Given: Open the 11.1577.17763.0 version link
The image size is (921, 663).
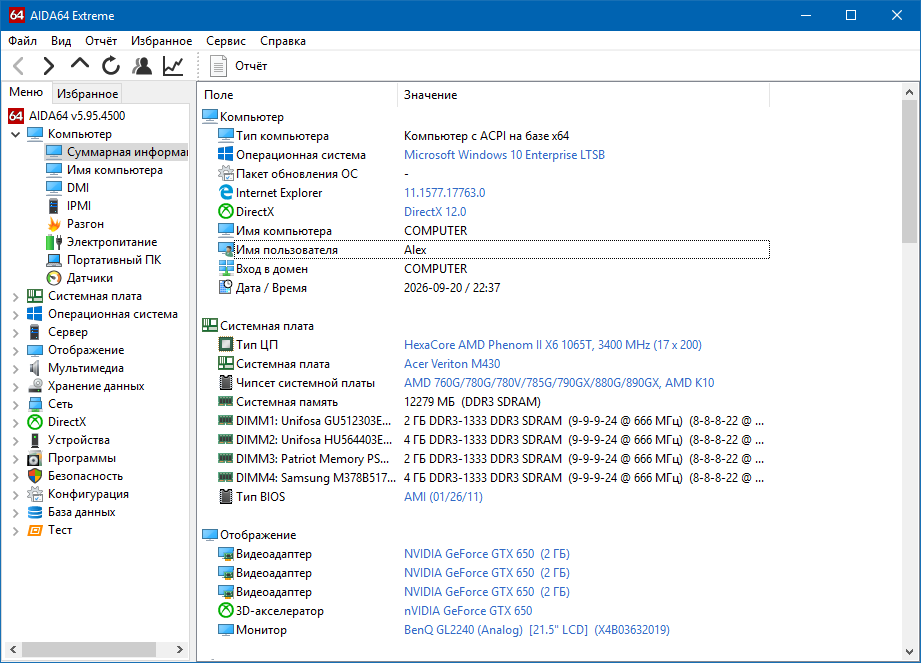Looking at the screenshot, I should coord(445,193).
